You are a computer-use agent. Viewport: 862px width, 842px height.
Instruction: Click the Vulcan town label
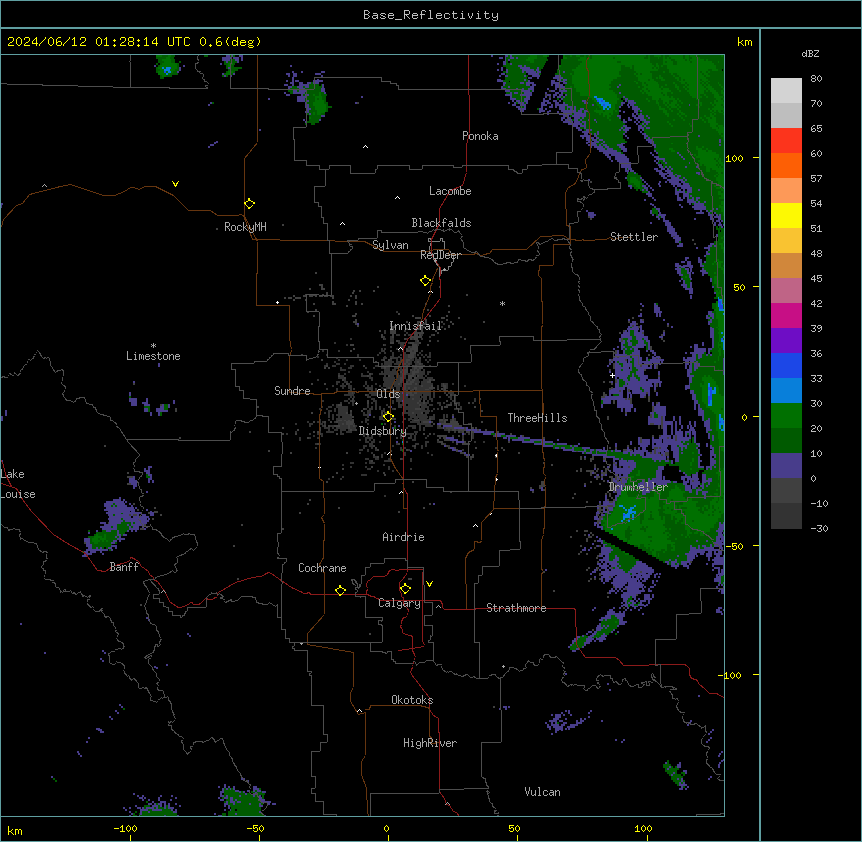tap(543, 792)
